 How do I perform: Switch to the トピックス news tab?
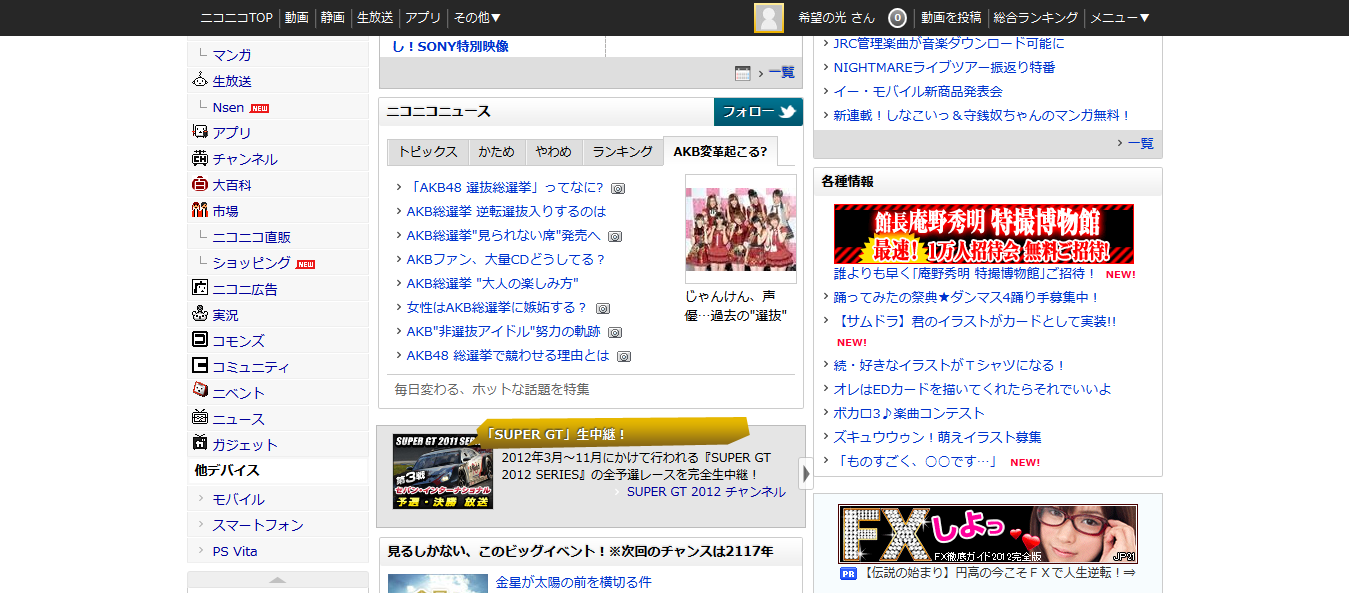(427, 152)
